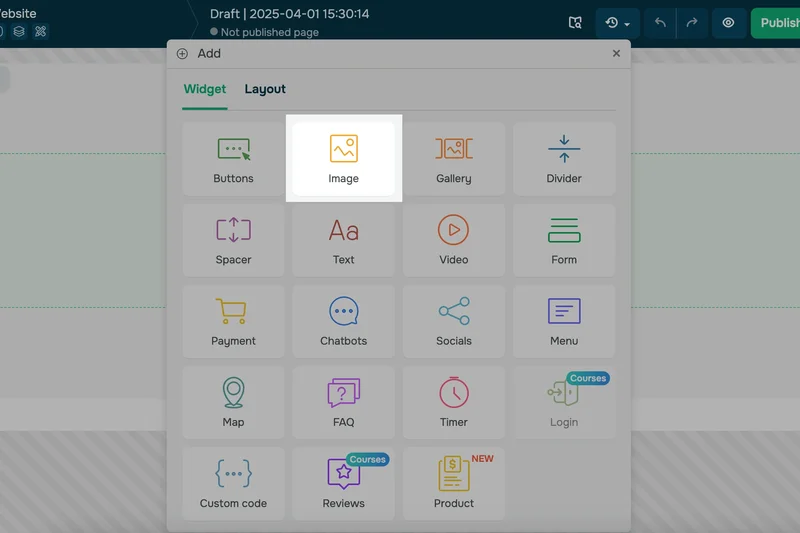Insert a Divider widget
This screenshot has height=533, width=800.
[564, 159]
